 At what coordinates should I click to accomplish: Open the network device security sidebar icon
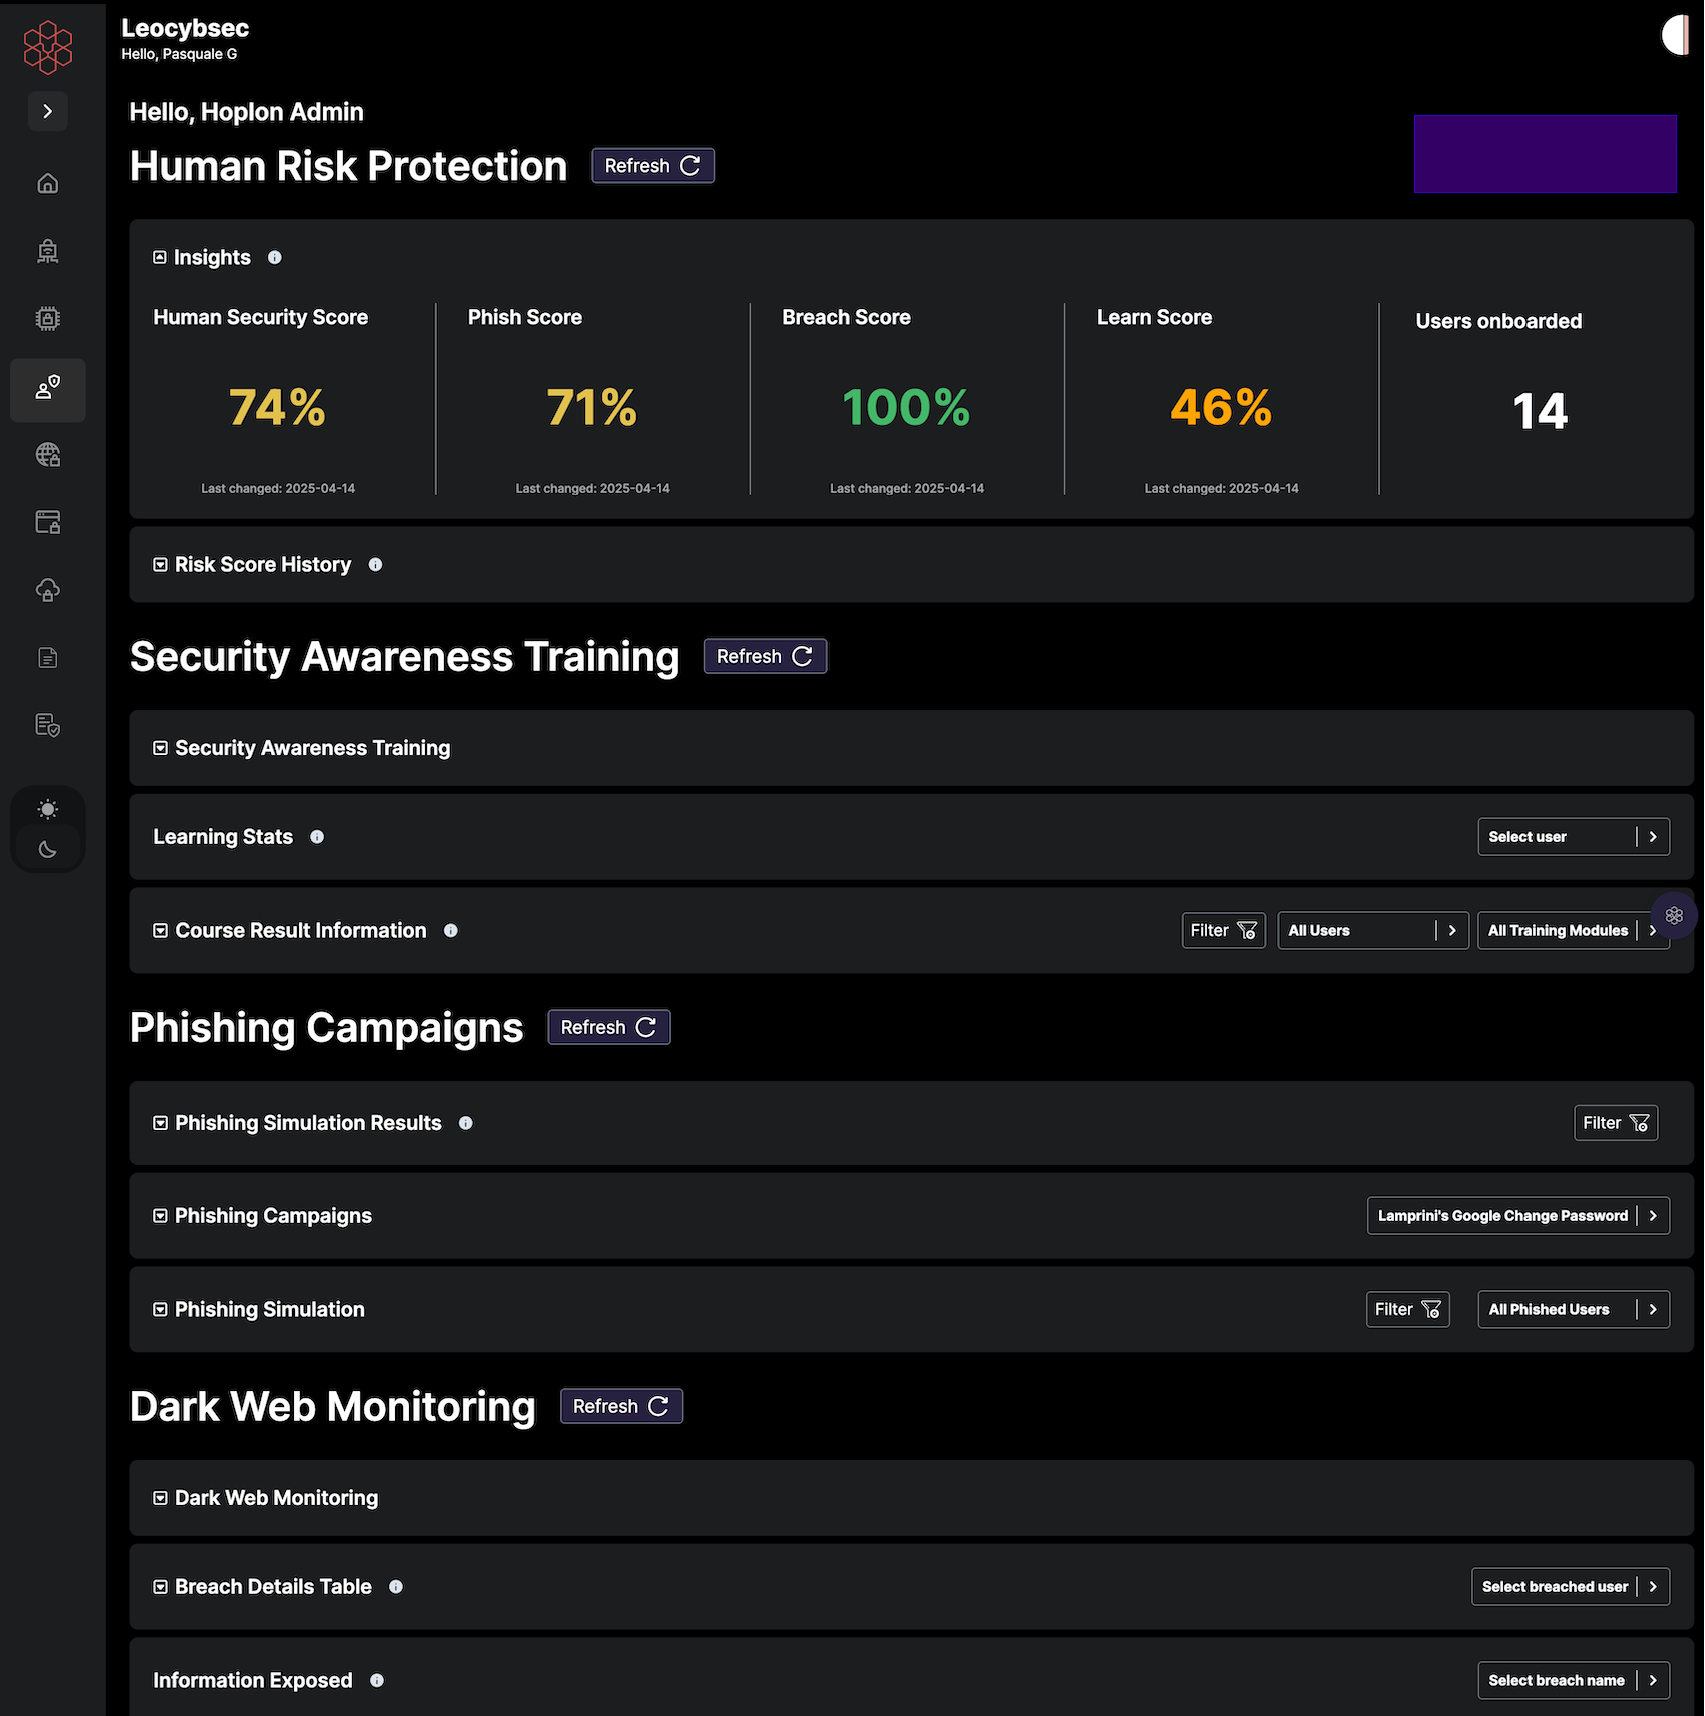(48, 251)
